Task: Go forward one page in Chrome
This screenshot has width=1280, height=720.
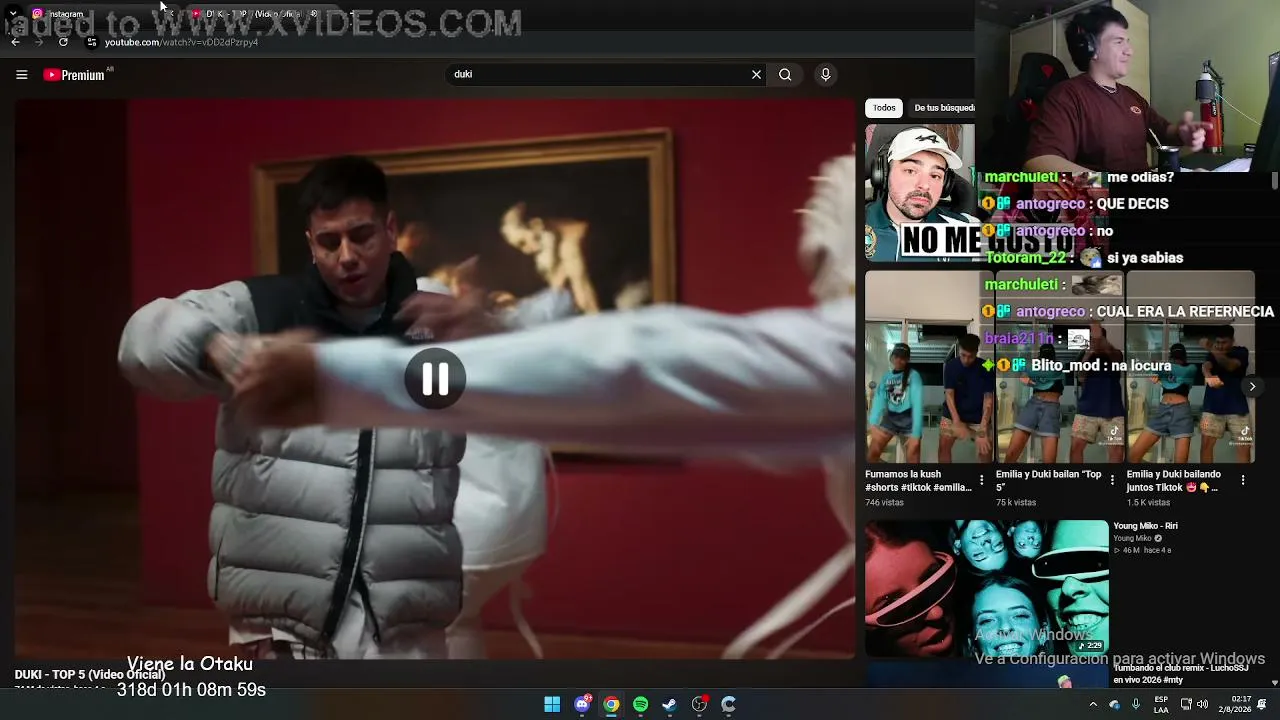Action: 39,42
